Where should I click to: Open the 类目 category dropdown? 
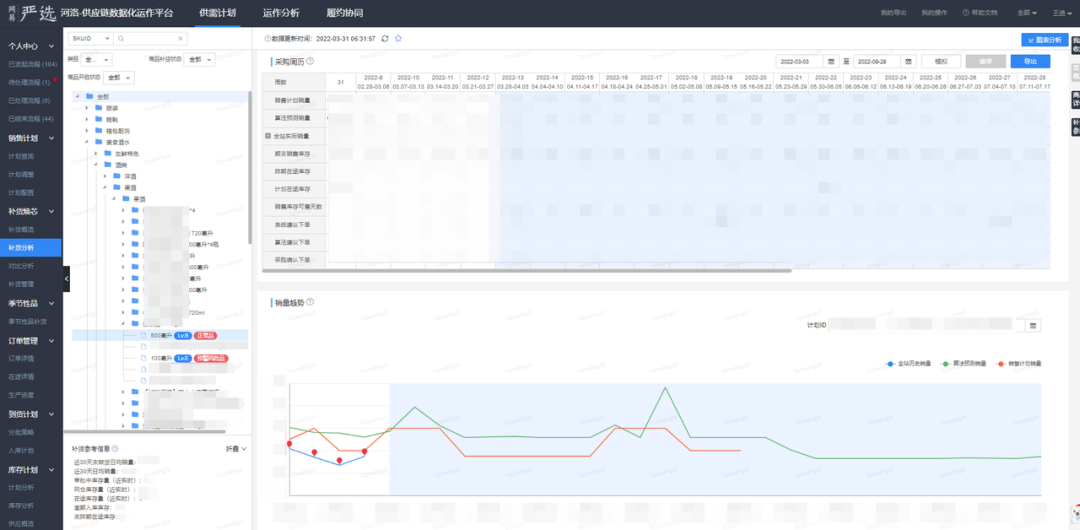96,59
